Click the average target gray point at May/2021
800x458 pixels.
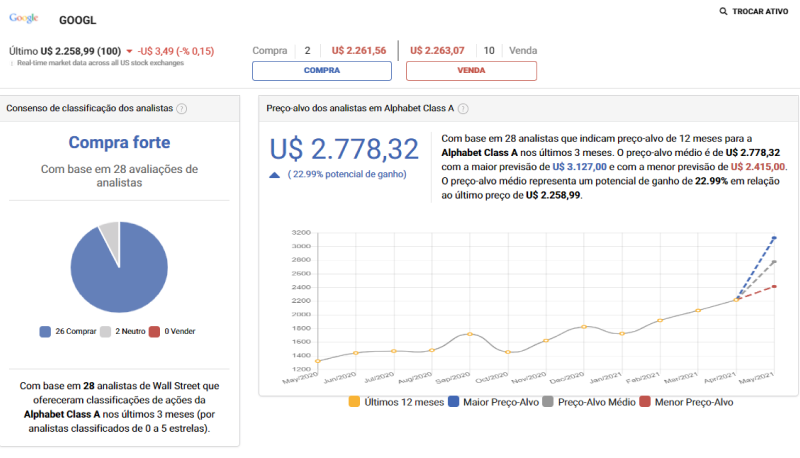tap(774, 262)
